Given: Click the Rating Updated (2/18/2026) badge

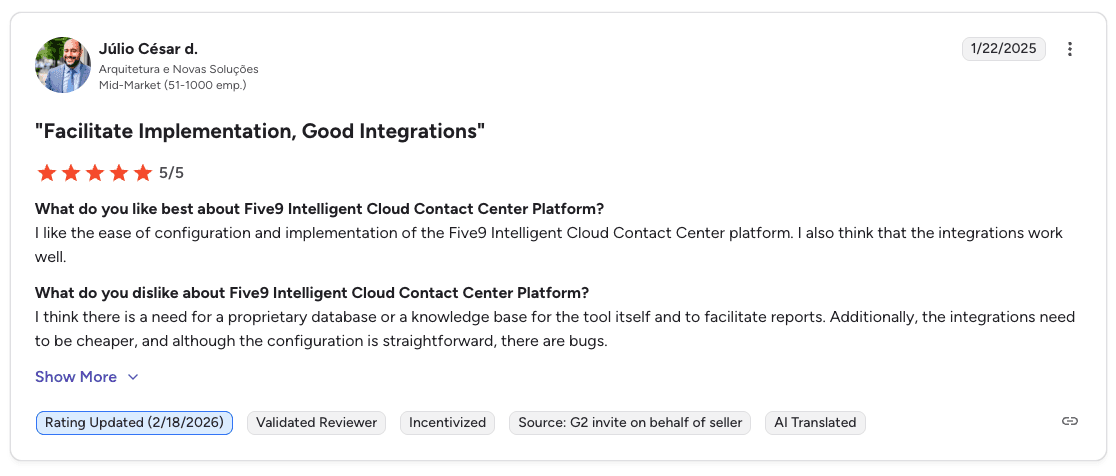Looking at the screenshot, I should point(134,422).
